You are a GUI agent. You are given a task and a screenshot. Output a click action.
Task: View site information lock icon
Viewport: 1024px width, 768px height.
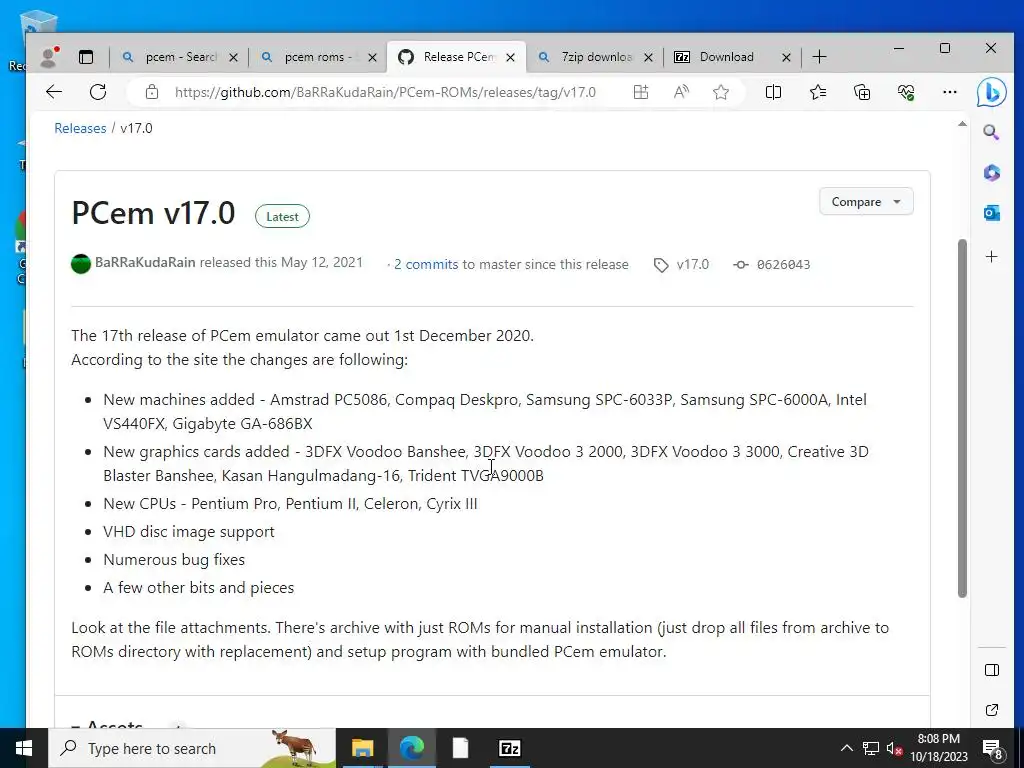pyautogui.click(x=152, y=92)
